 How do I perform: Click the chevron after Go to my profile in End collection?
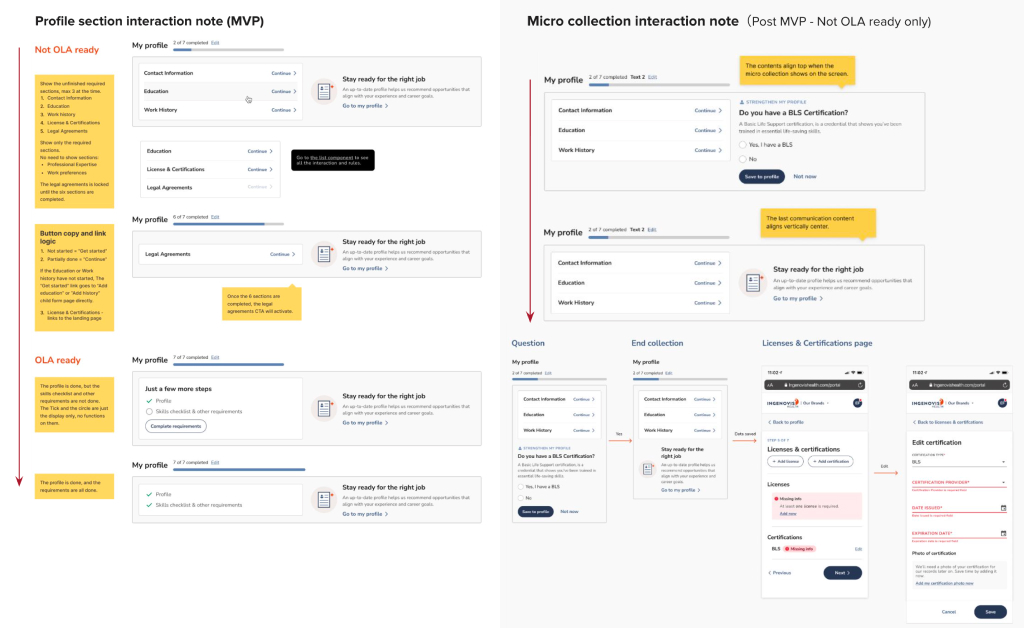point(699,490)
